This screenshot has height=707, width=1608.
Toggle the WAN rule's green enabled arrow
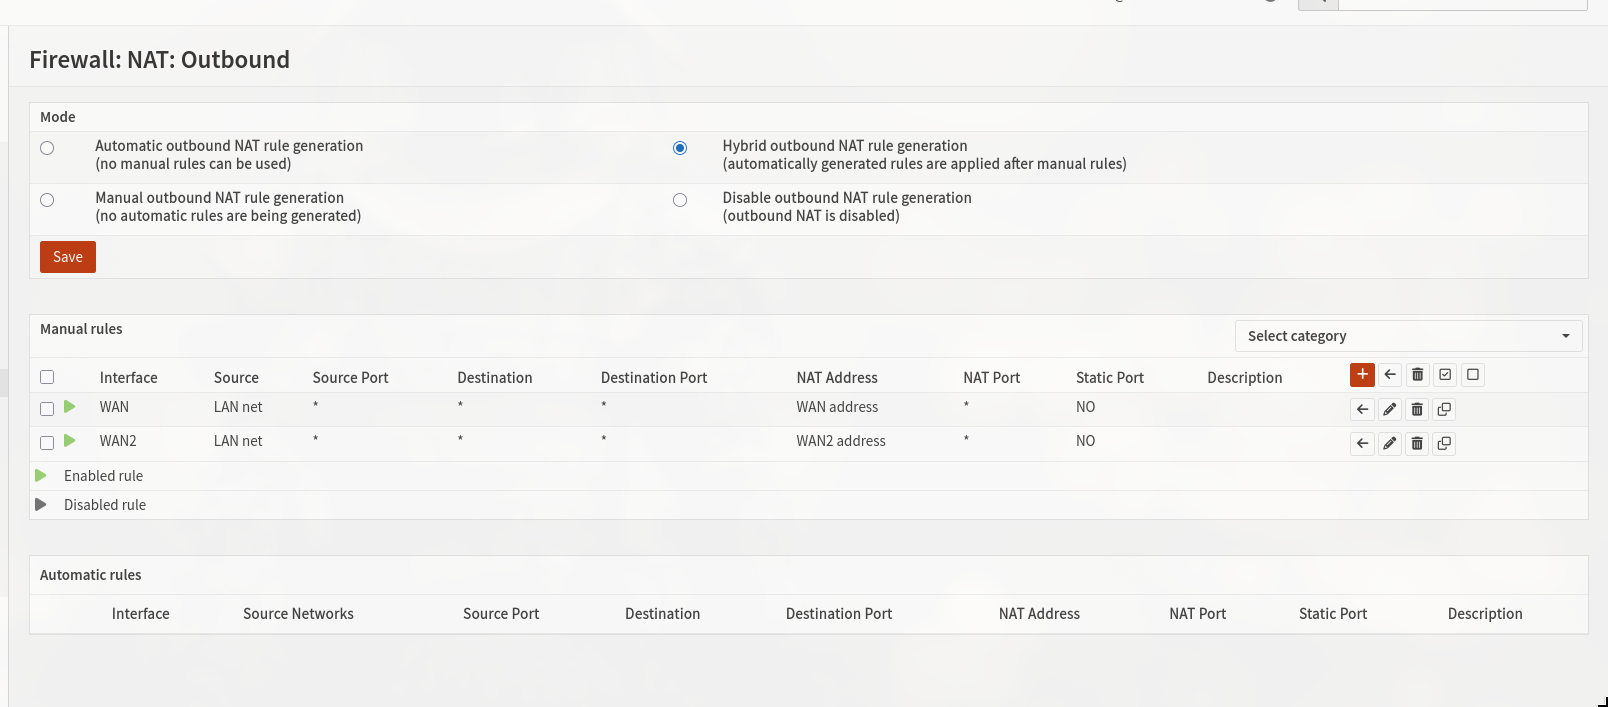(x=70, y=407)
